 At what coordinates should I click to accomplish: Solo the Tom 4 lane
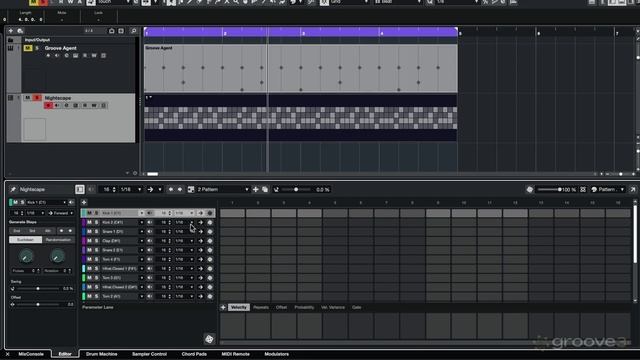point(97,259)
